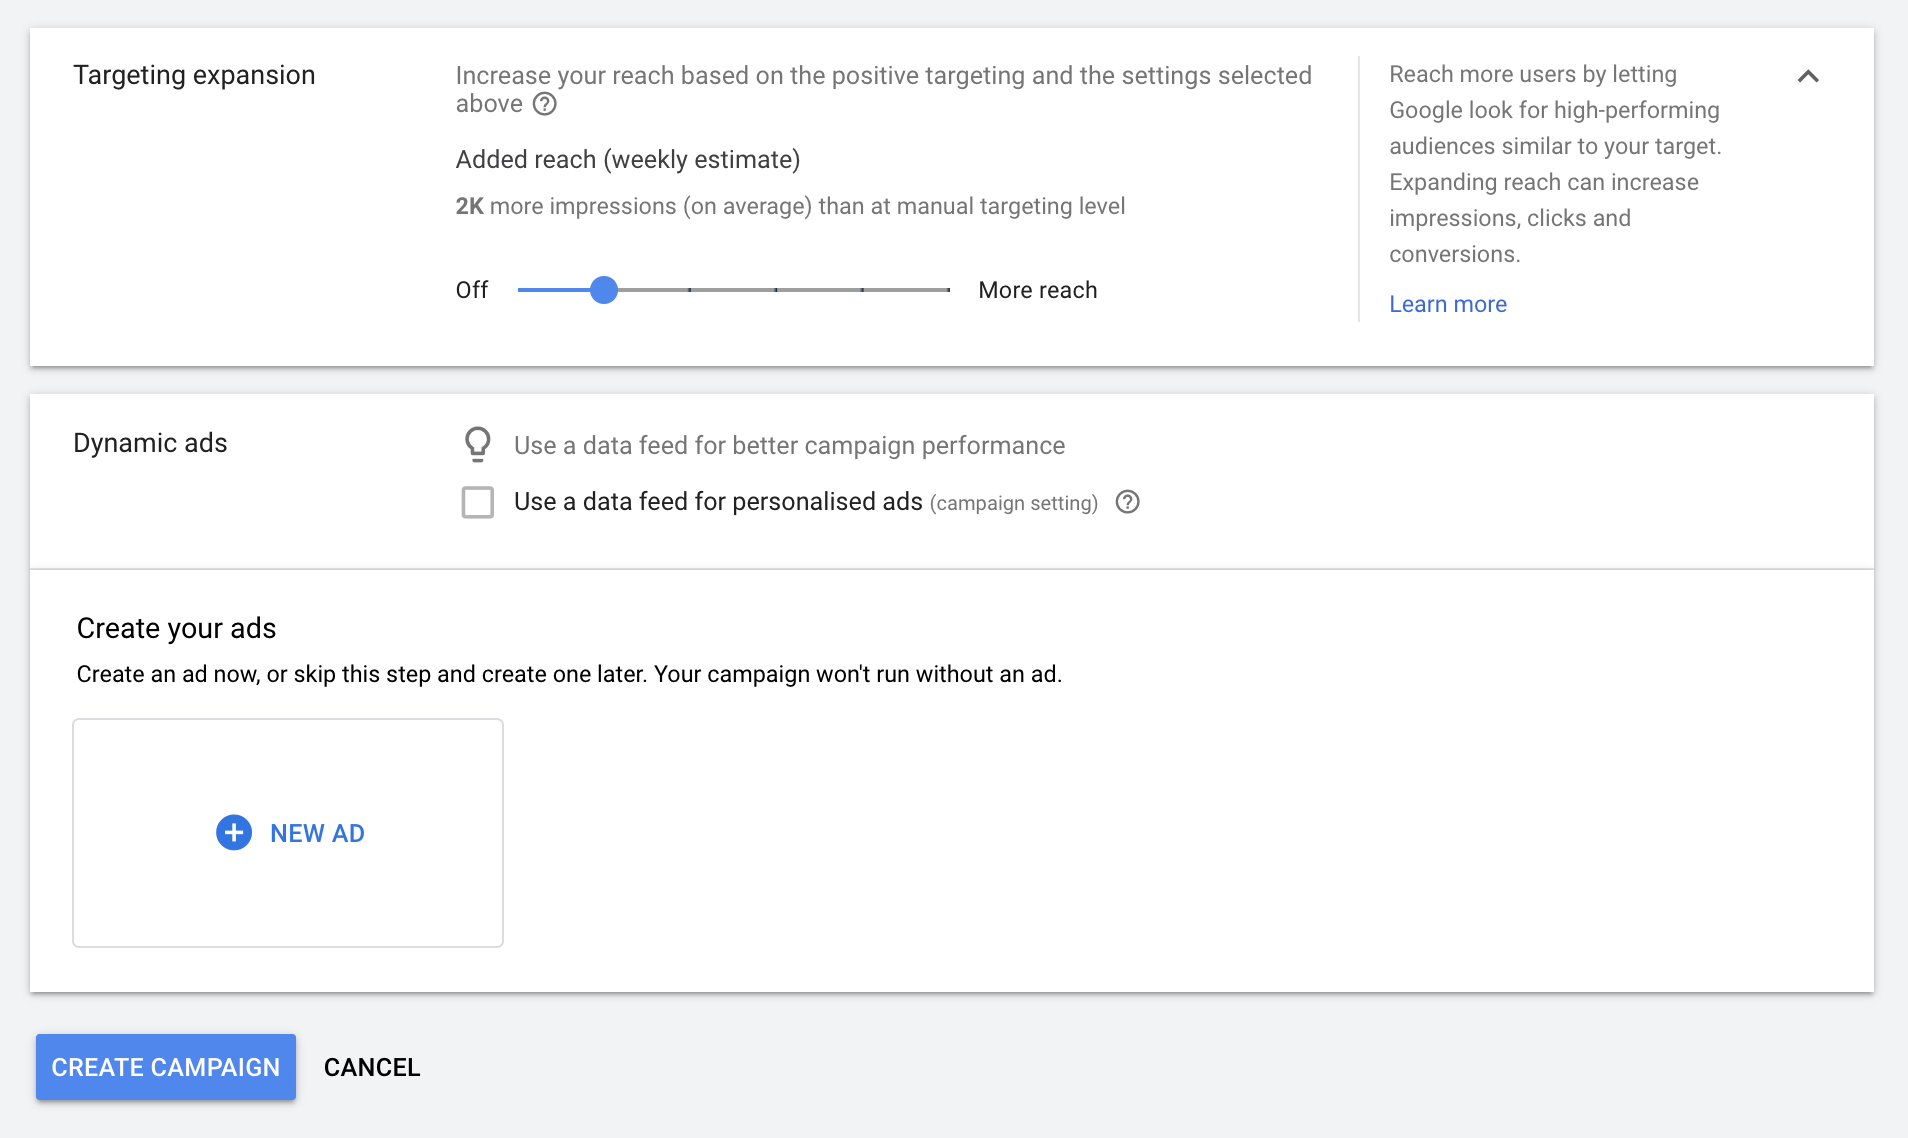The height and width of the screenshot is (1138, 1908).
Task: Select the "Targeting expansion" section heading
Action: 194,75
